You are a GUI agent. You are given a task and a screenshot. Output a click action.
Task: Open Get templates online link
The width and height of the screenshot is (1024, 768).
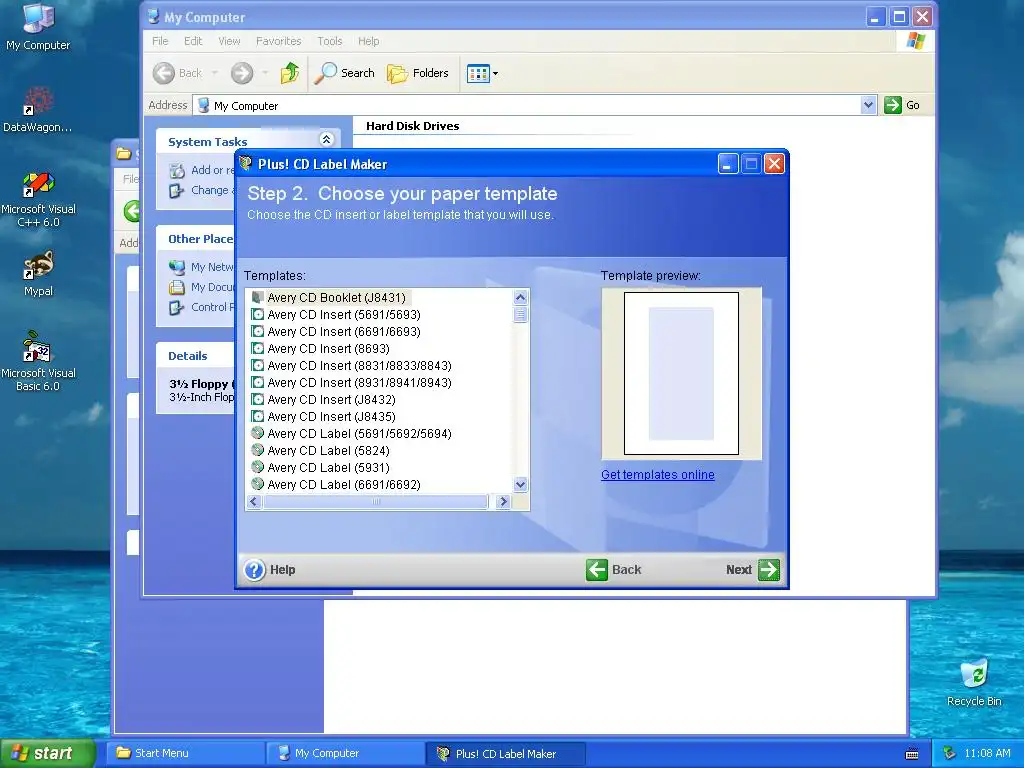pyautogui.click(x=658, y=475)
